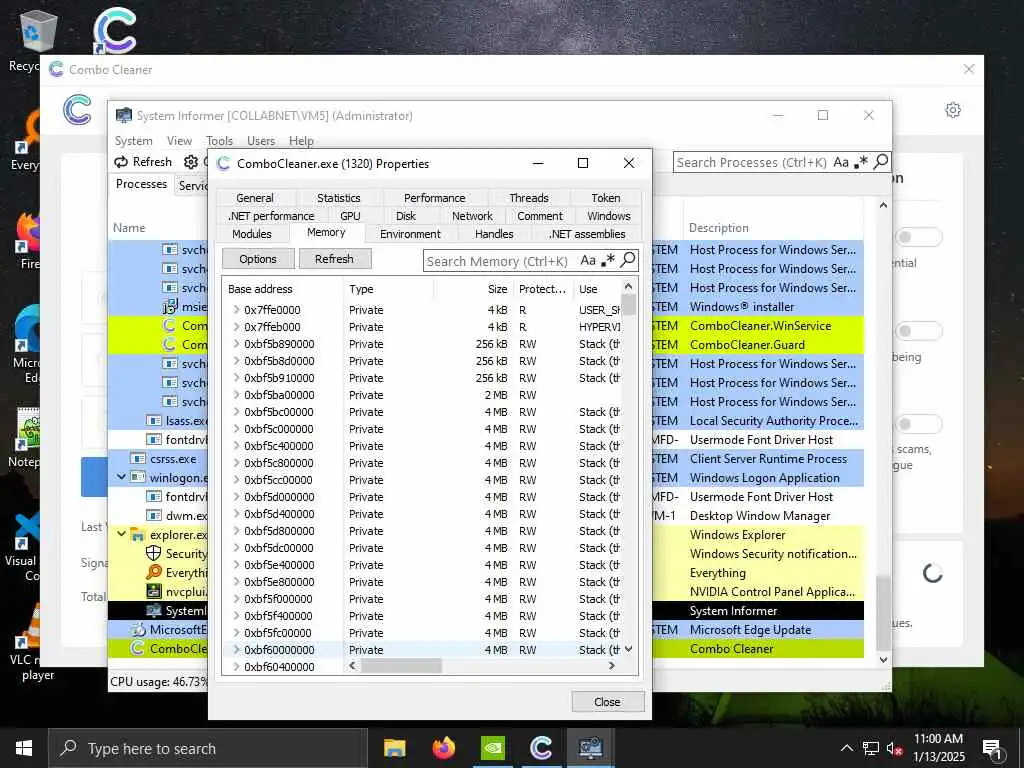This screenshot has height=768, width=1024.
Task: Toggle regex icon in Search Memory box
Action: tap(608, 261)
